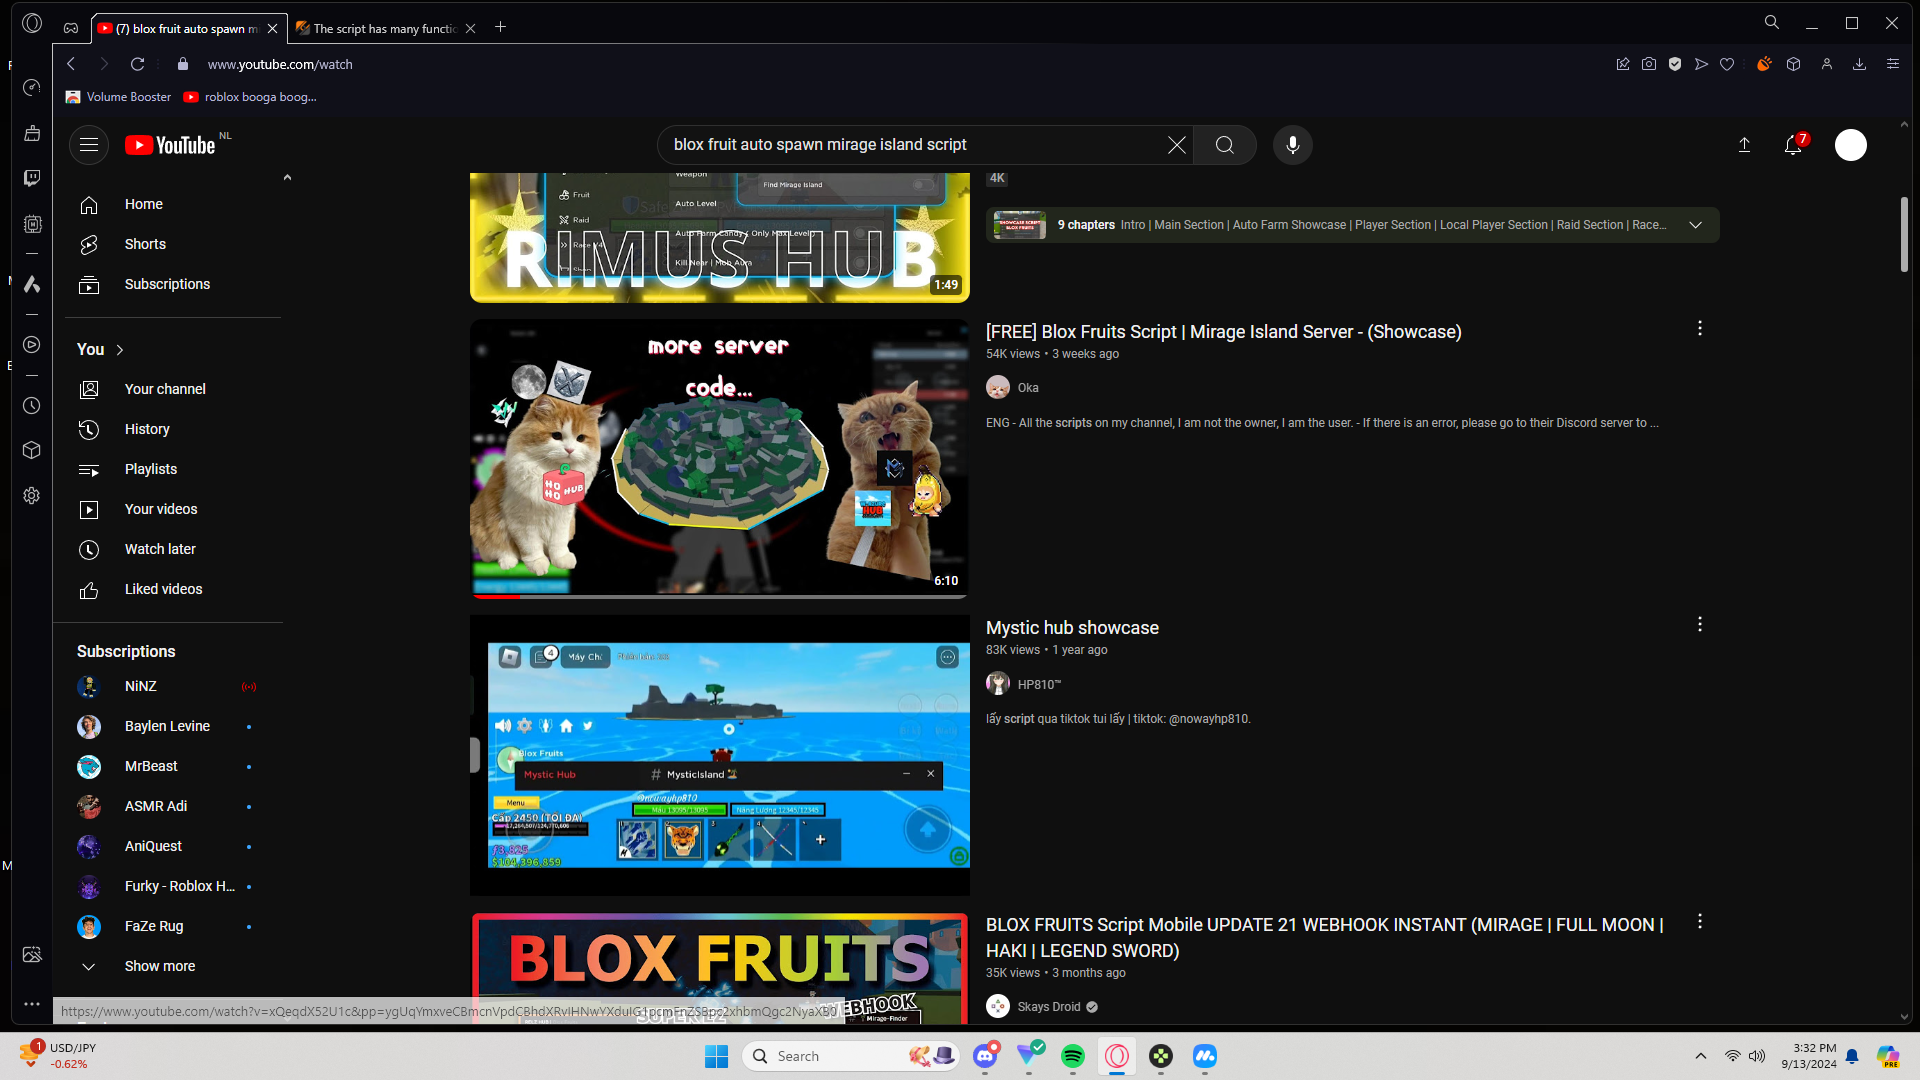Viewport: 1920px width, 1080px height.
Task: Open Baylen Levine subscription channel
Action: pyautogui.click(x=165, y=727)
